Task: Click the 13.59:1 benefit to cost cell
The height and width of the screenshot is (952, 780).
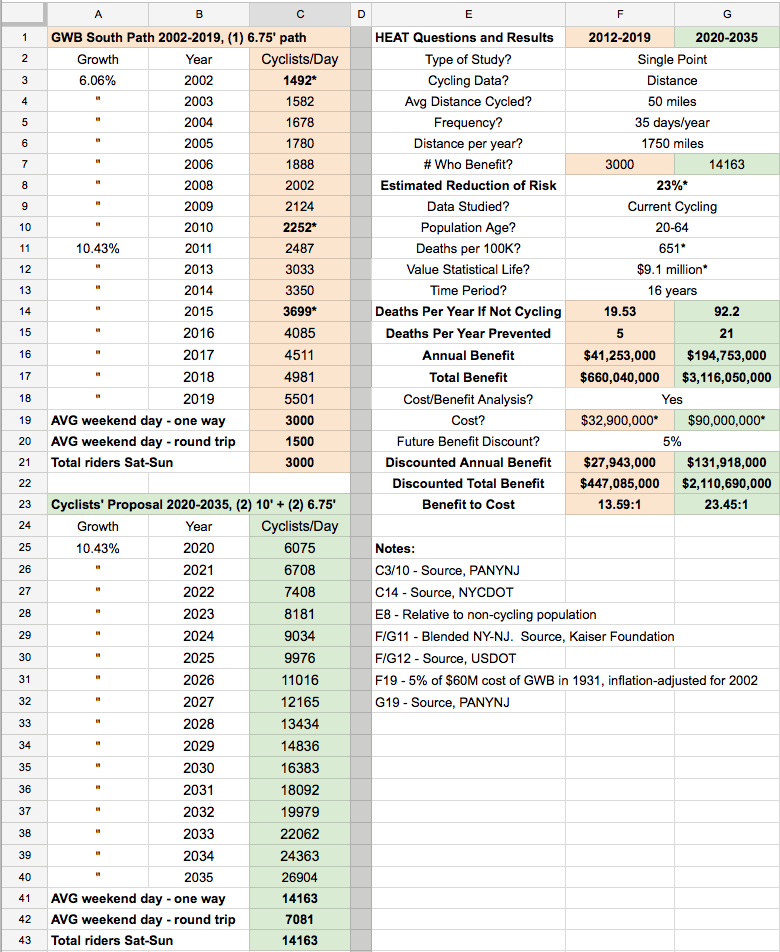Action: [x=620, y=504]
